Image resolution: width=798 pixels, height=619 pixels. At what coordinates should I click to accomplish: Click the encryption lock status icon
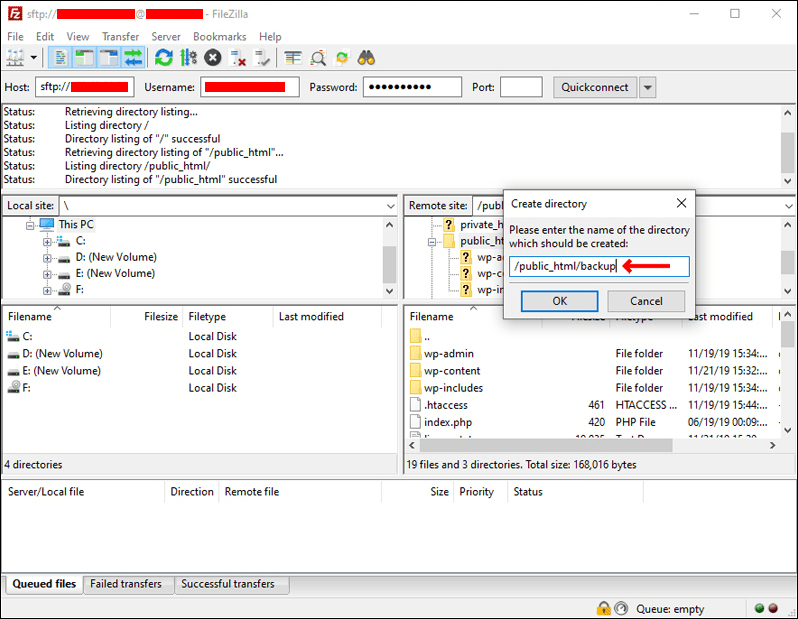(603, 608)
